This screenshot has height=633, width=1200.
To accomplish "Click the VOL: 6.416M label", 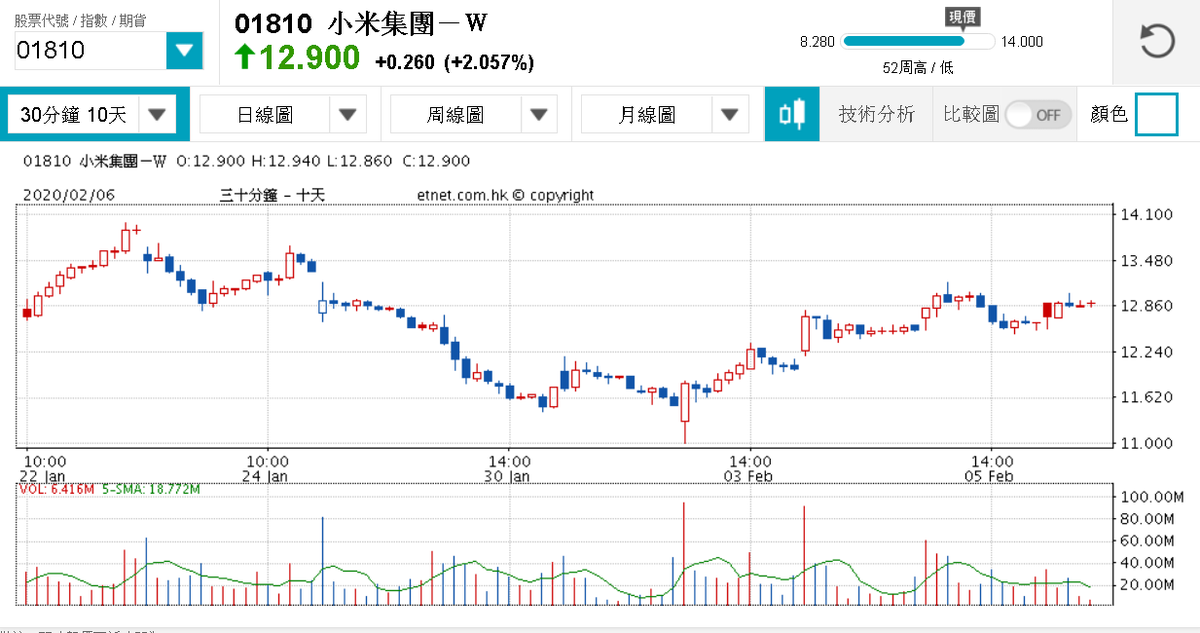I will pos(57,489).
